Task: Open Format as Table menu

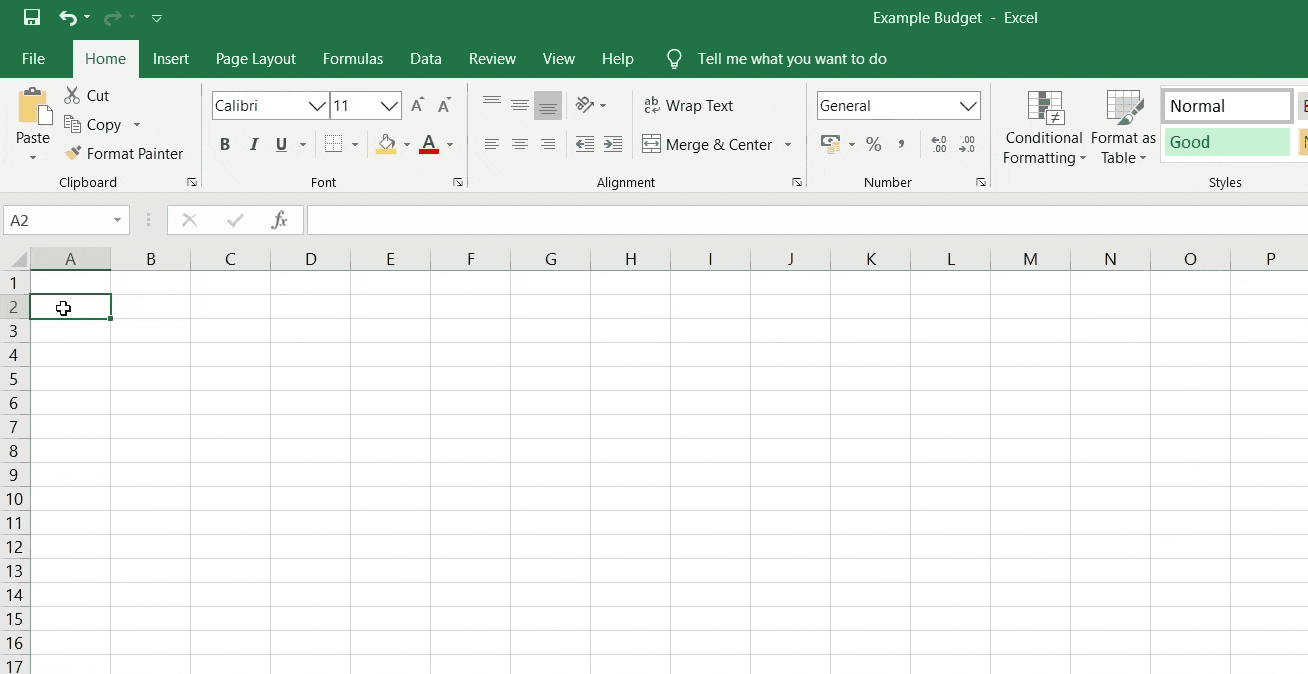Action: click(x=1123, y=128)
